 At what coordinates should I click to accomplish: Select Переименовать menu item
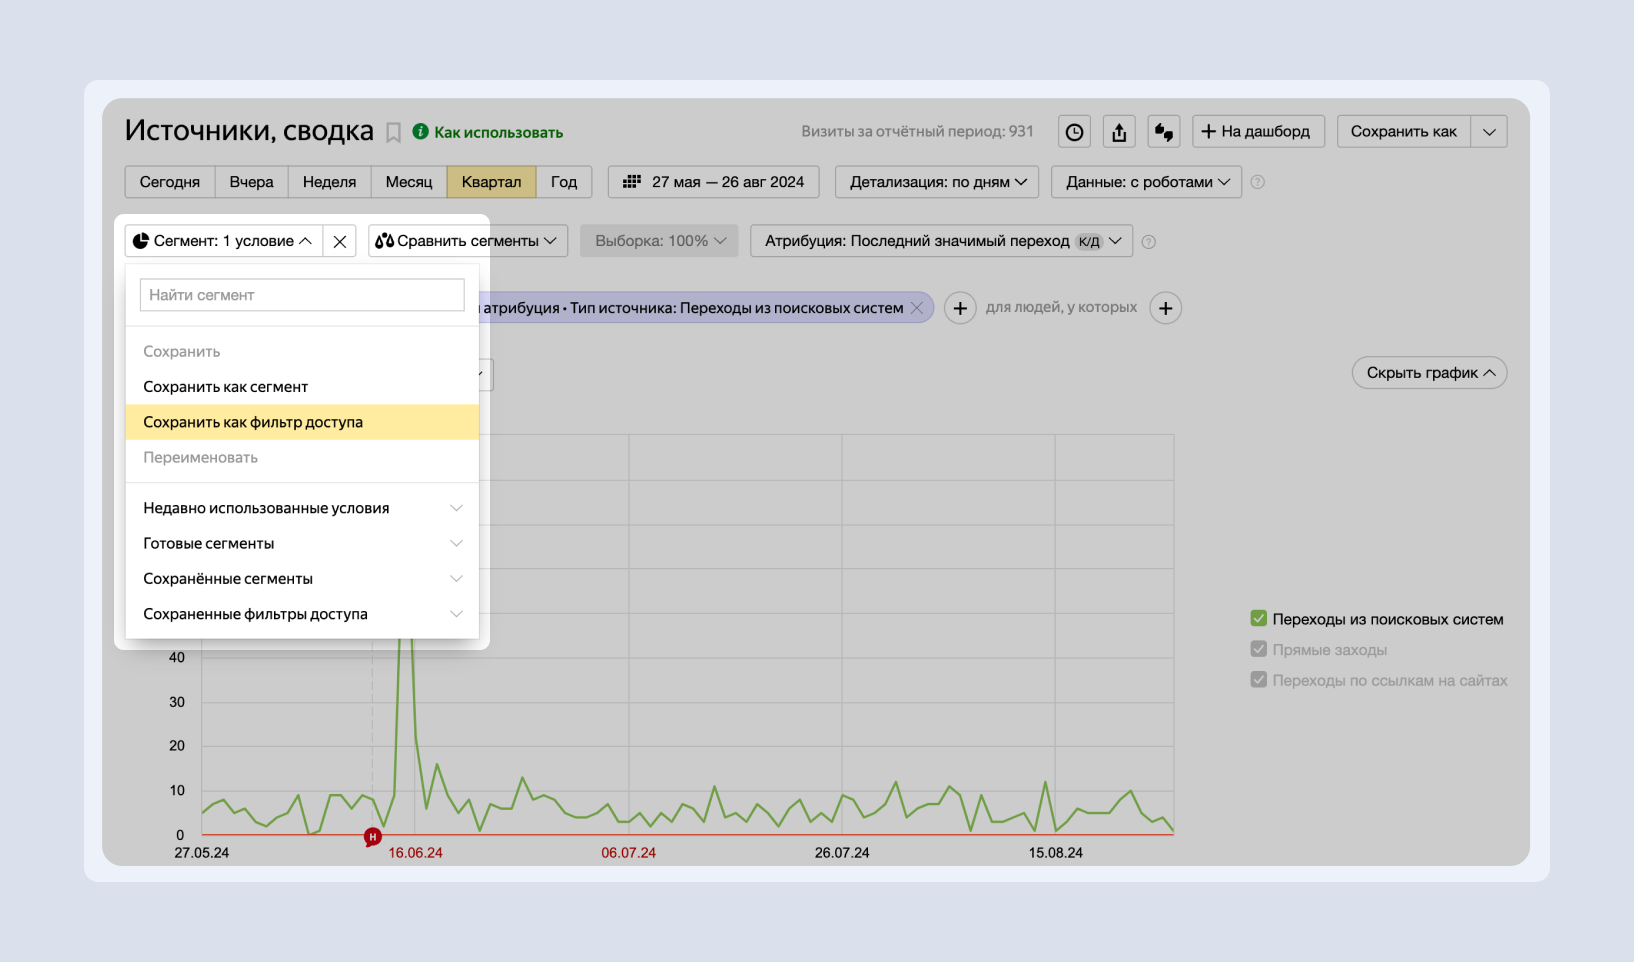click(x=302, y=458)
